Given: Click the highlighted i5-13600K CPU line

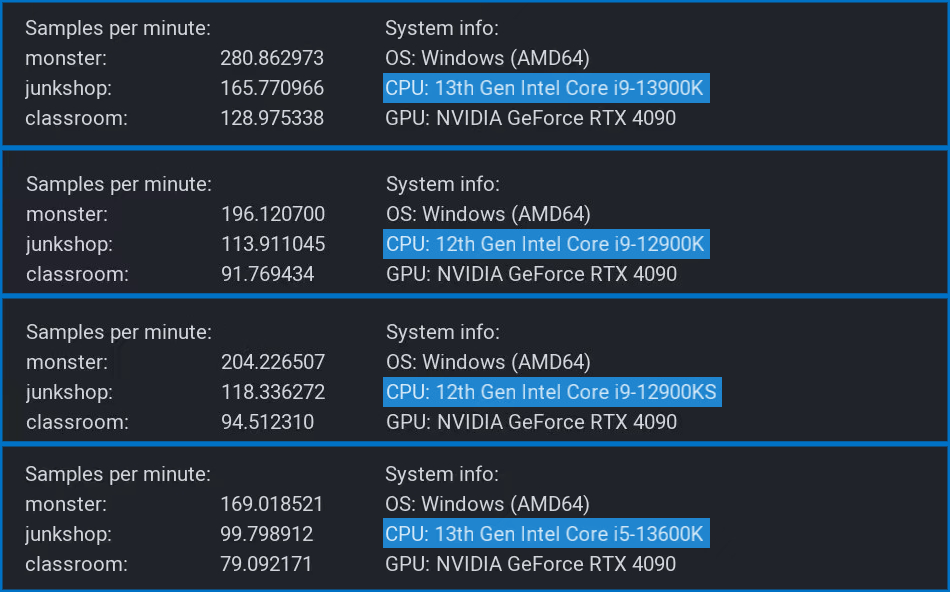Looking at the screenshot, I should point(546,533).
